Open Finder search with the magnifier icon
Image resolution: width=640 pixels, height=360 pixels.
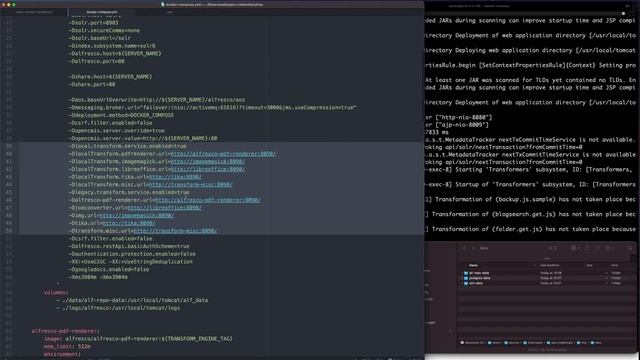click(x=629, y=248)
